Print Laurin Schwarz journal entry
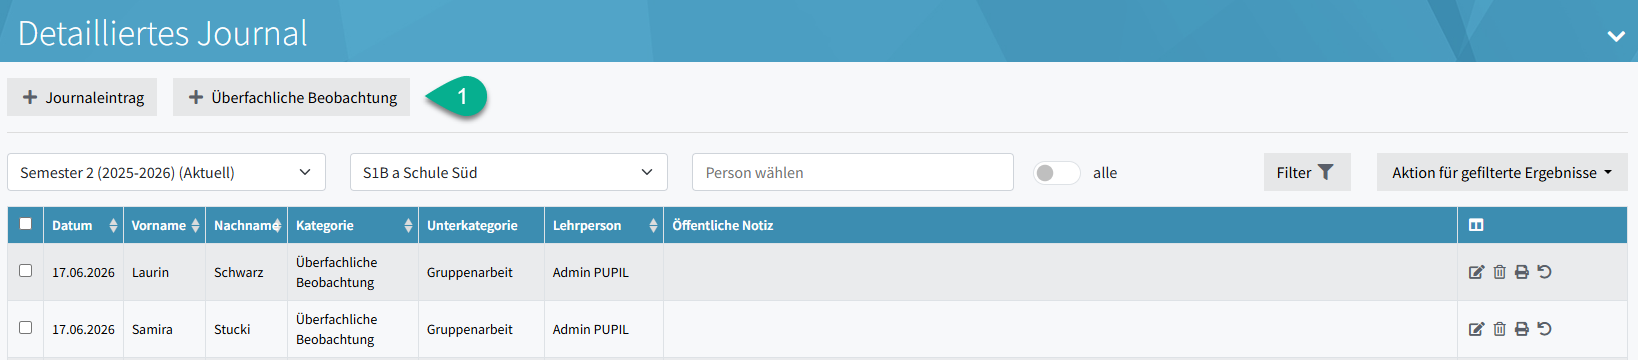The height and width of the screenshot is (360, 1638). click(x=1522, y=272)
